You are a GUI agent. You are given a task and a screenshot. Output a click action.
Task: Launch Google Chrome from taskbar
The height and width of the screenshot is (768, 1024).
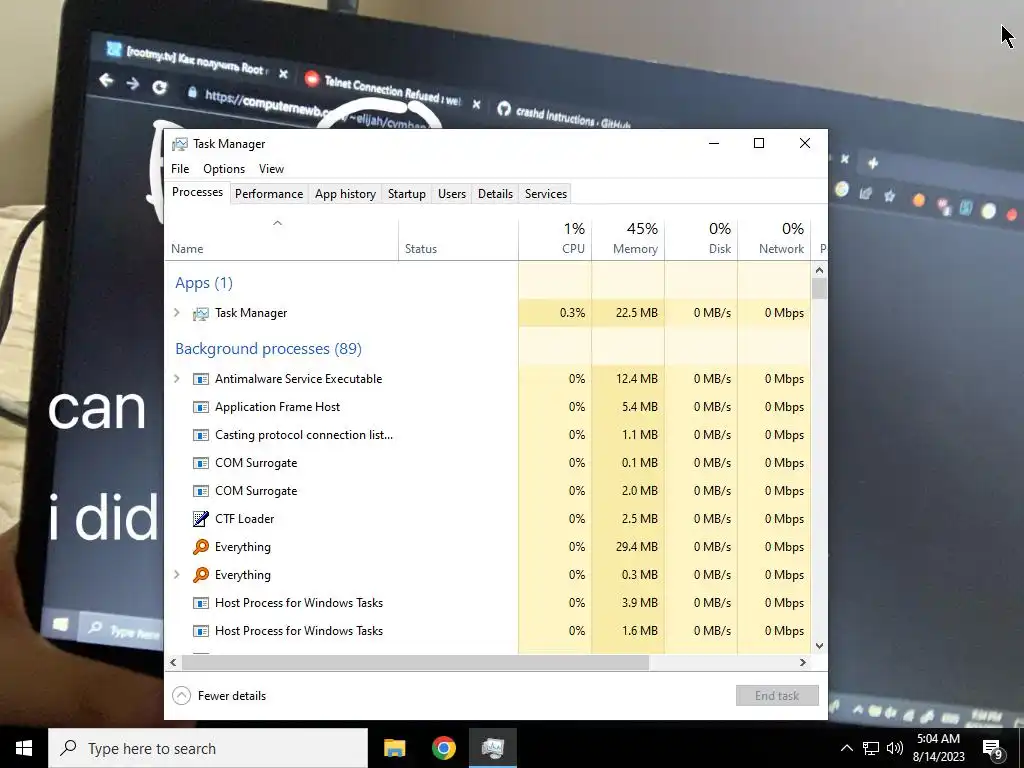coord(443,748)
